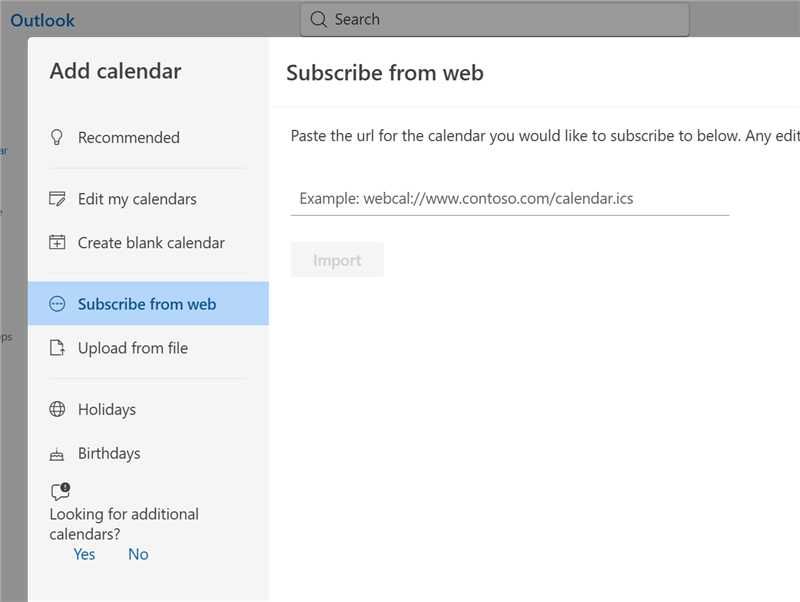Answer Yes to additional calendars
The image size is (800, 602).
pyautogui.click(x=84, y=554)
